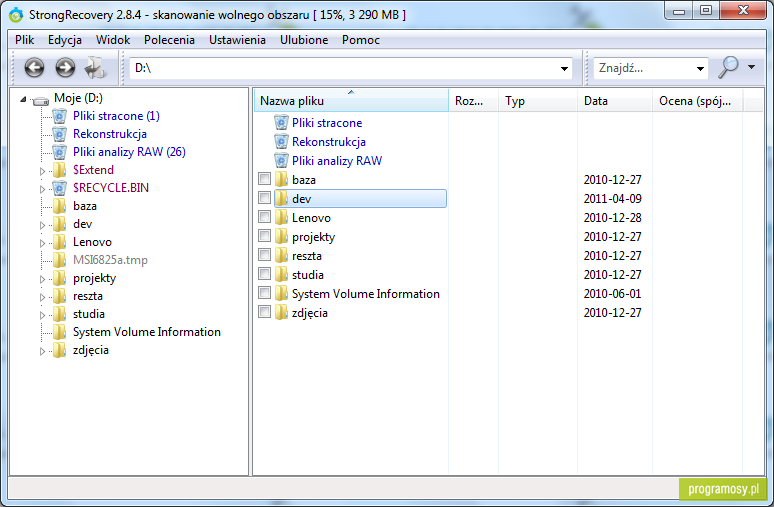Expand the projekty node in the tree
The image size is (774, 507).
tap(42, 279)
